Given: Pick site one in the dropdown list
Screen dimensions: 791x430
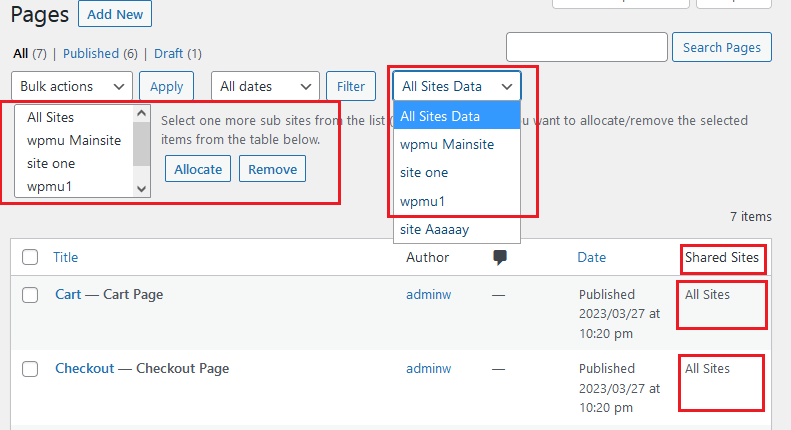Looking at the screenshot, I should [x=424, y=172].
